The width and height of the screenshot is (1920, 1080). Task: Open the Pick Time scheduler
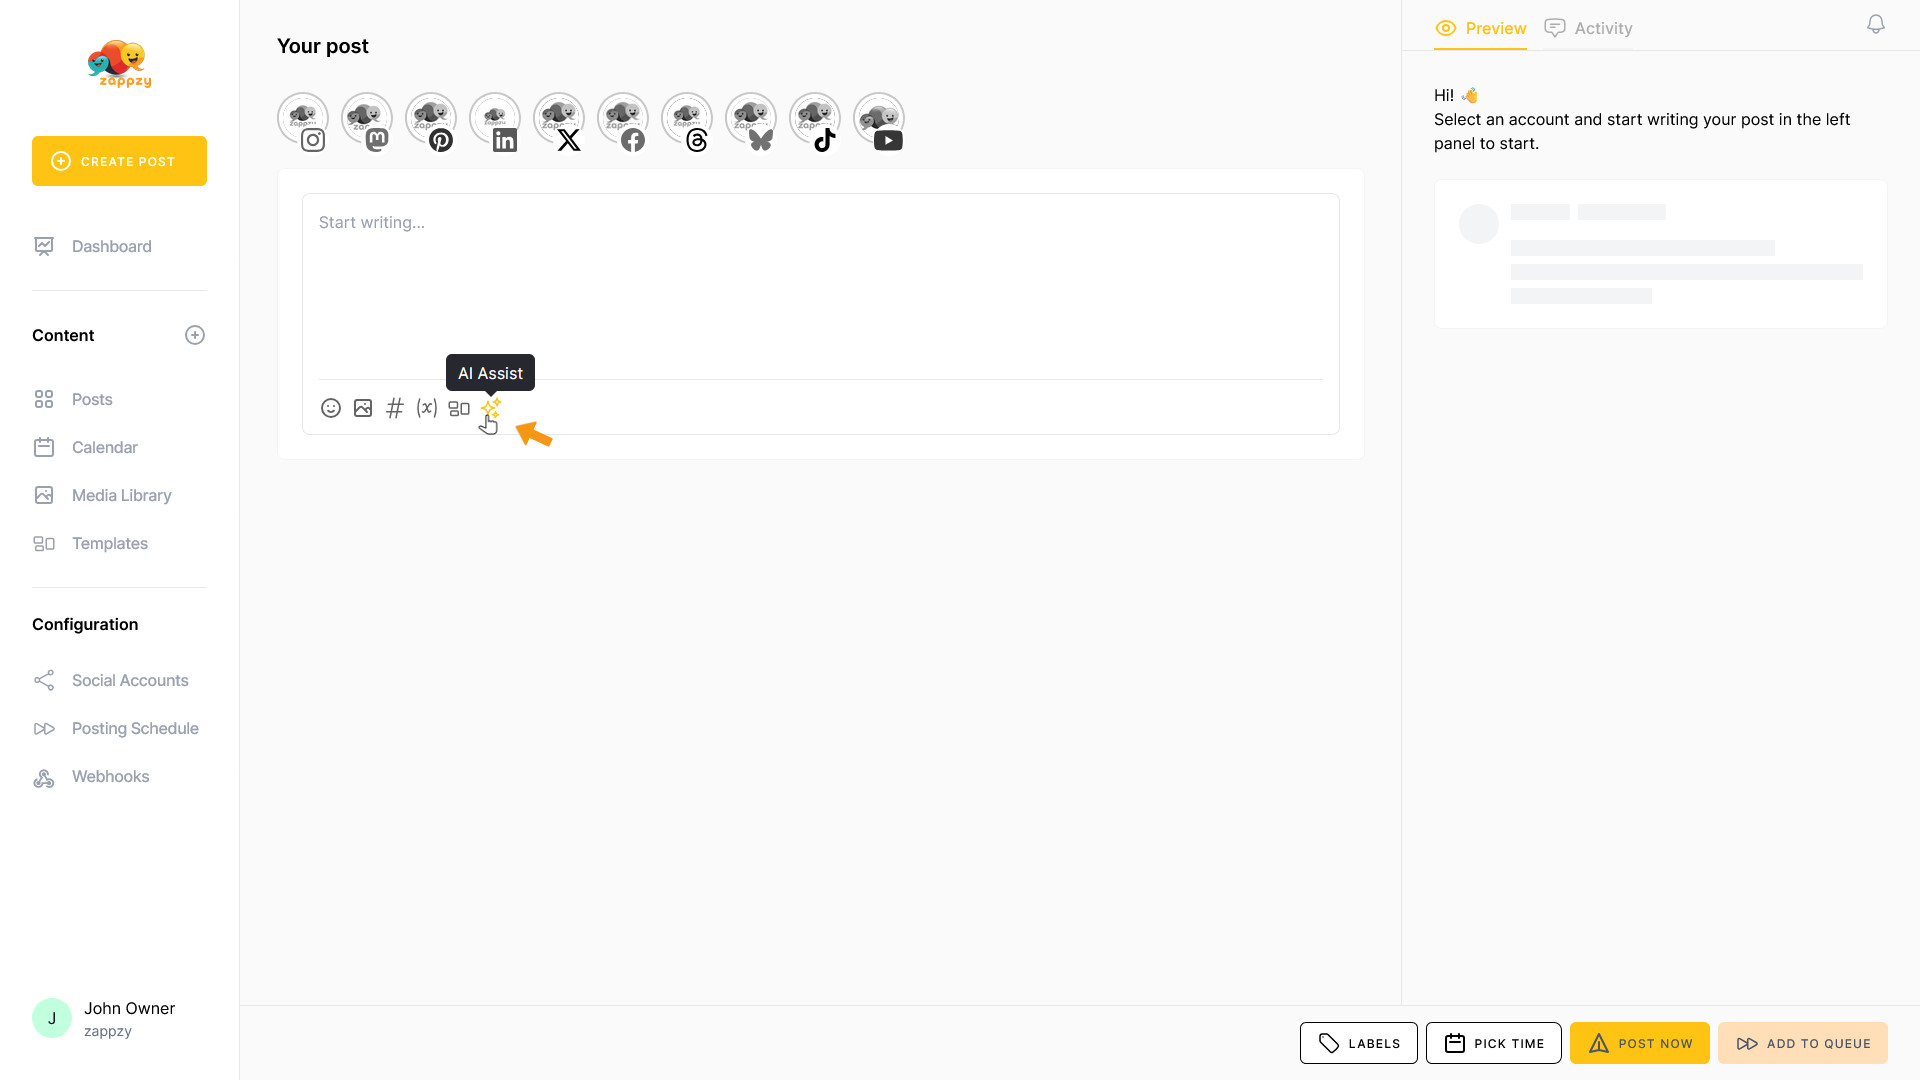[1493, 1043]
